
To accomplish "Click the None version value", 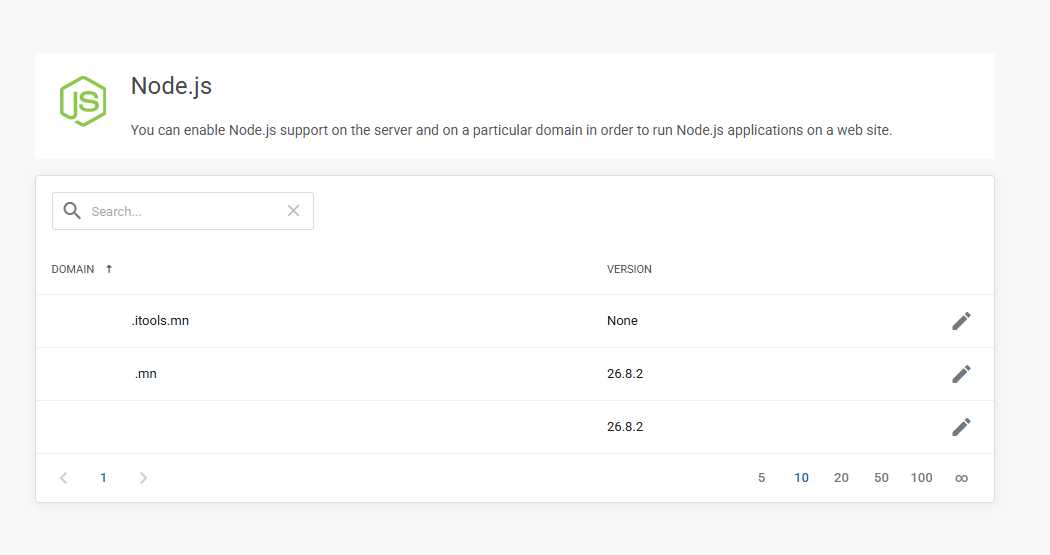I will coord(622,321).
